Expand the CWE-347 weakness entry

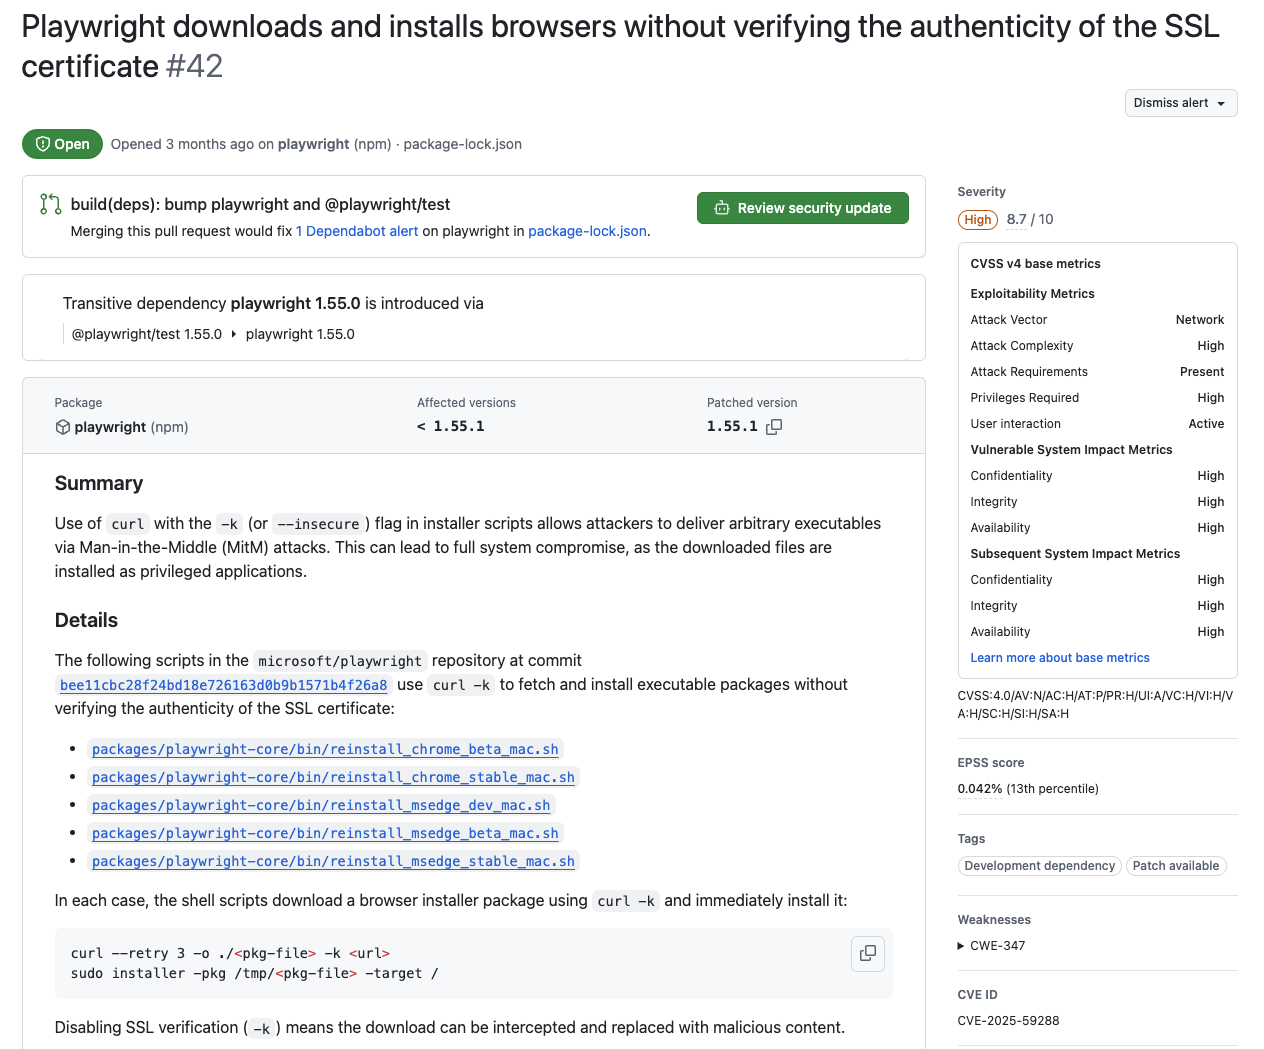[x=962, y=945]
